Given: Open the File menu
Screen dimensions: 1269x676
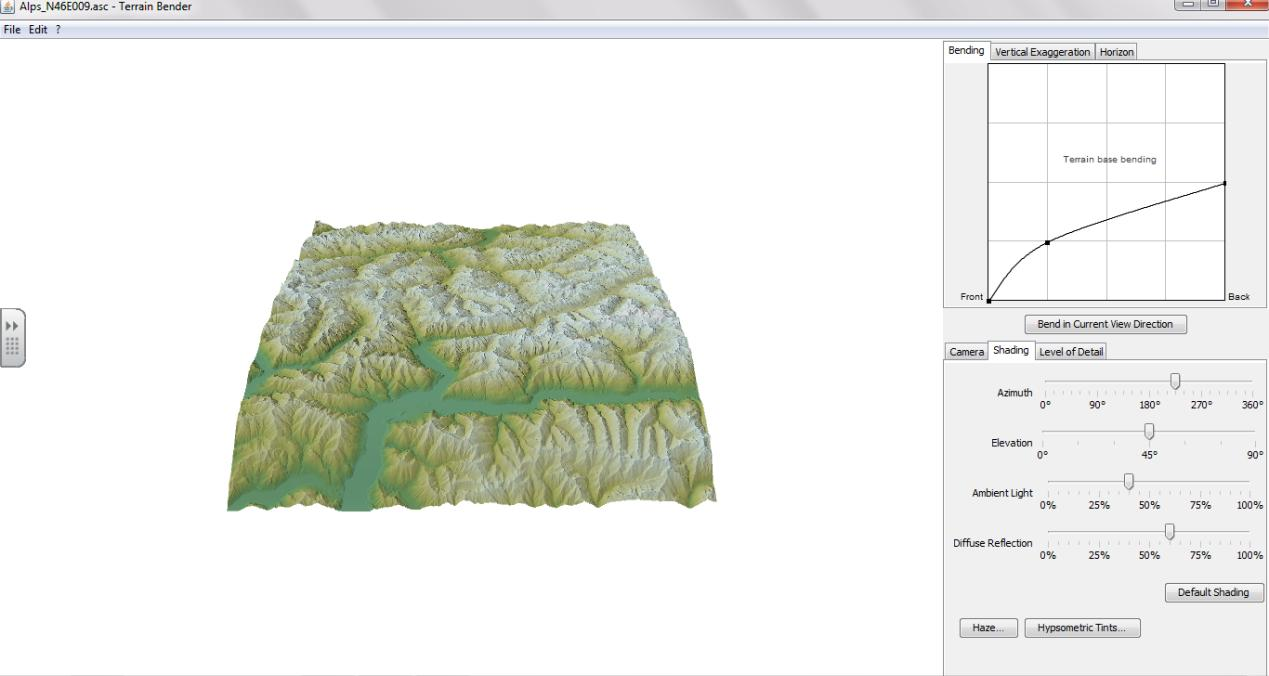Looking at the screenshot, I should tap(12, 30).
